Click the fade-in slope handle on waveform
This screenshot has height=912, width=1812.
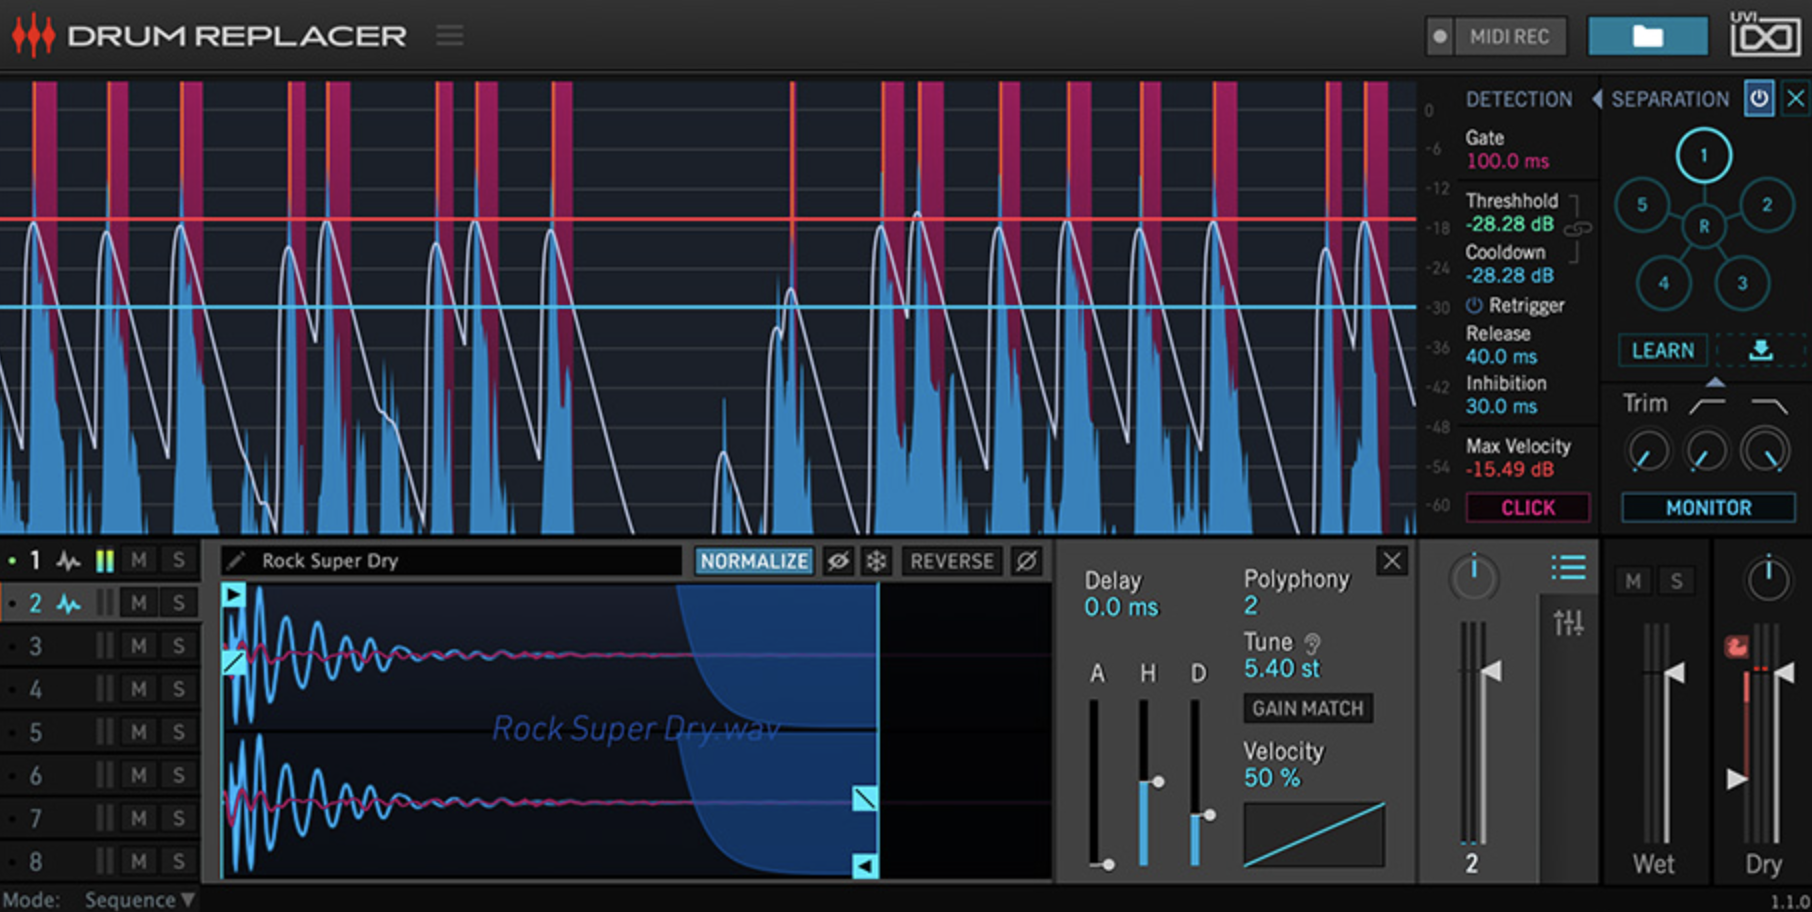tap(233, 661)
